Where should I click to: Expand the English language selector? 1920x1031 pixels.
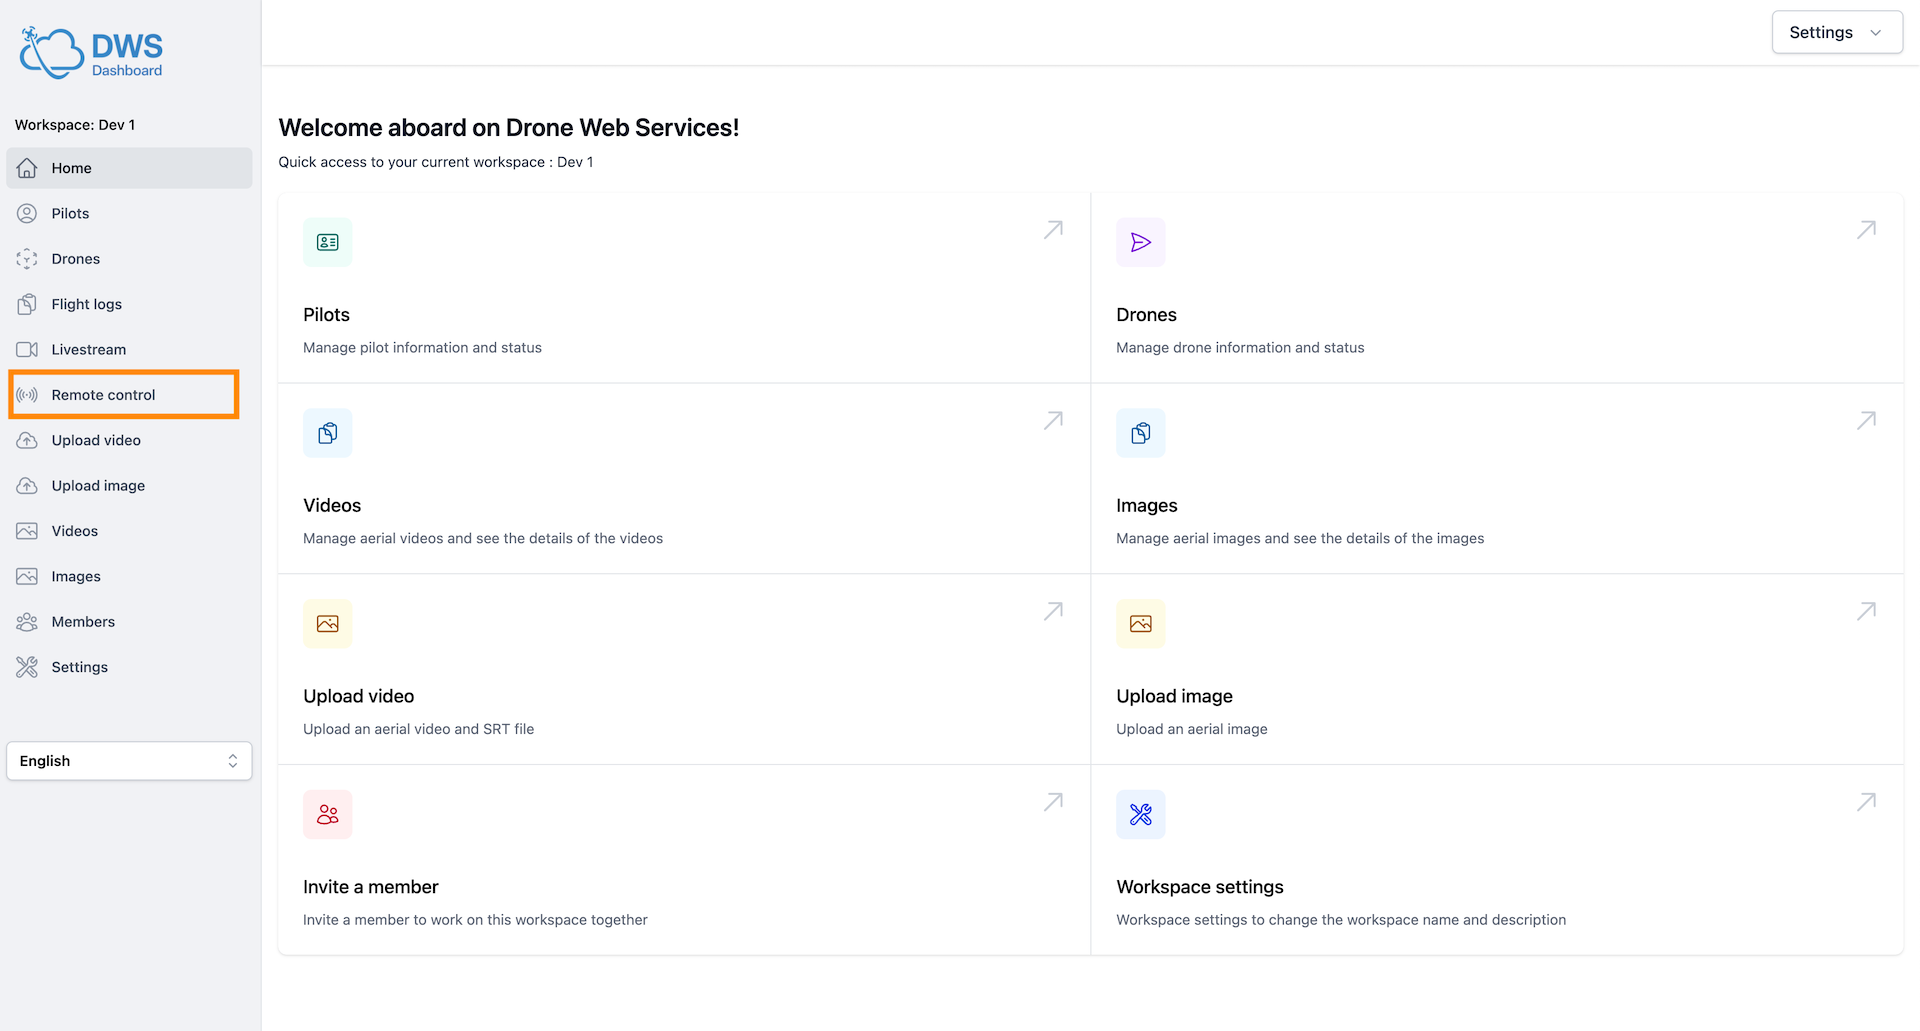(129, 761)
